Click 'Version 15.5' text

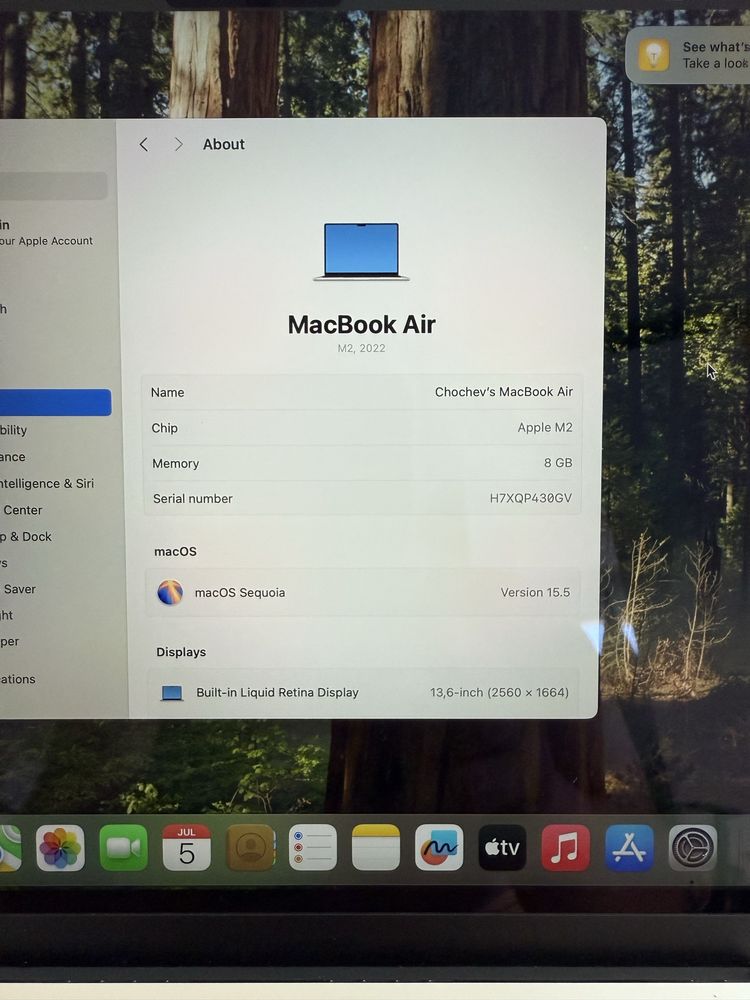tap(535, 592)
